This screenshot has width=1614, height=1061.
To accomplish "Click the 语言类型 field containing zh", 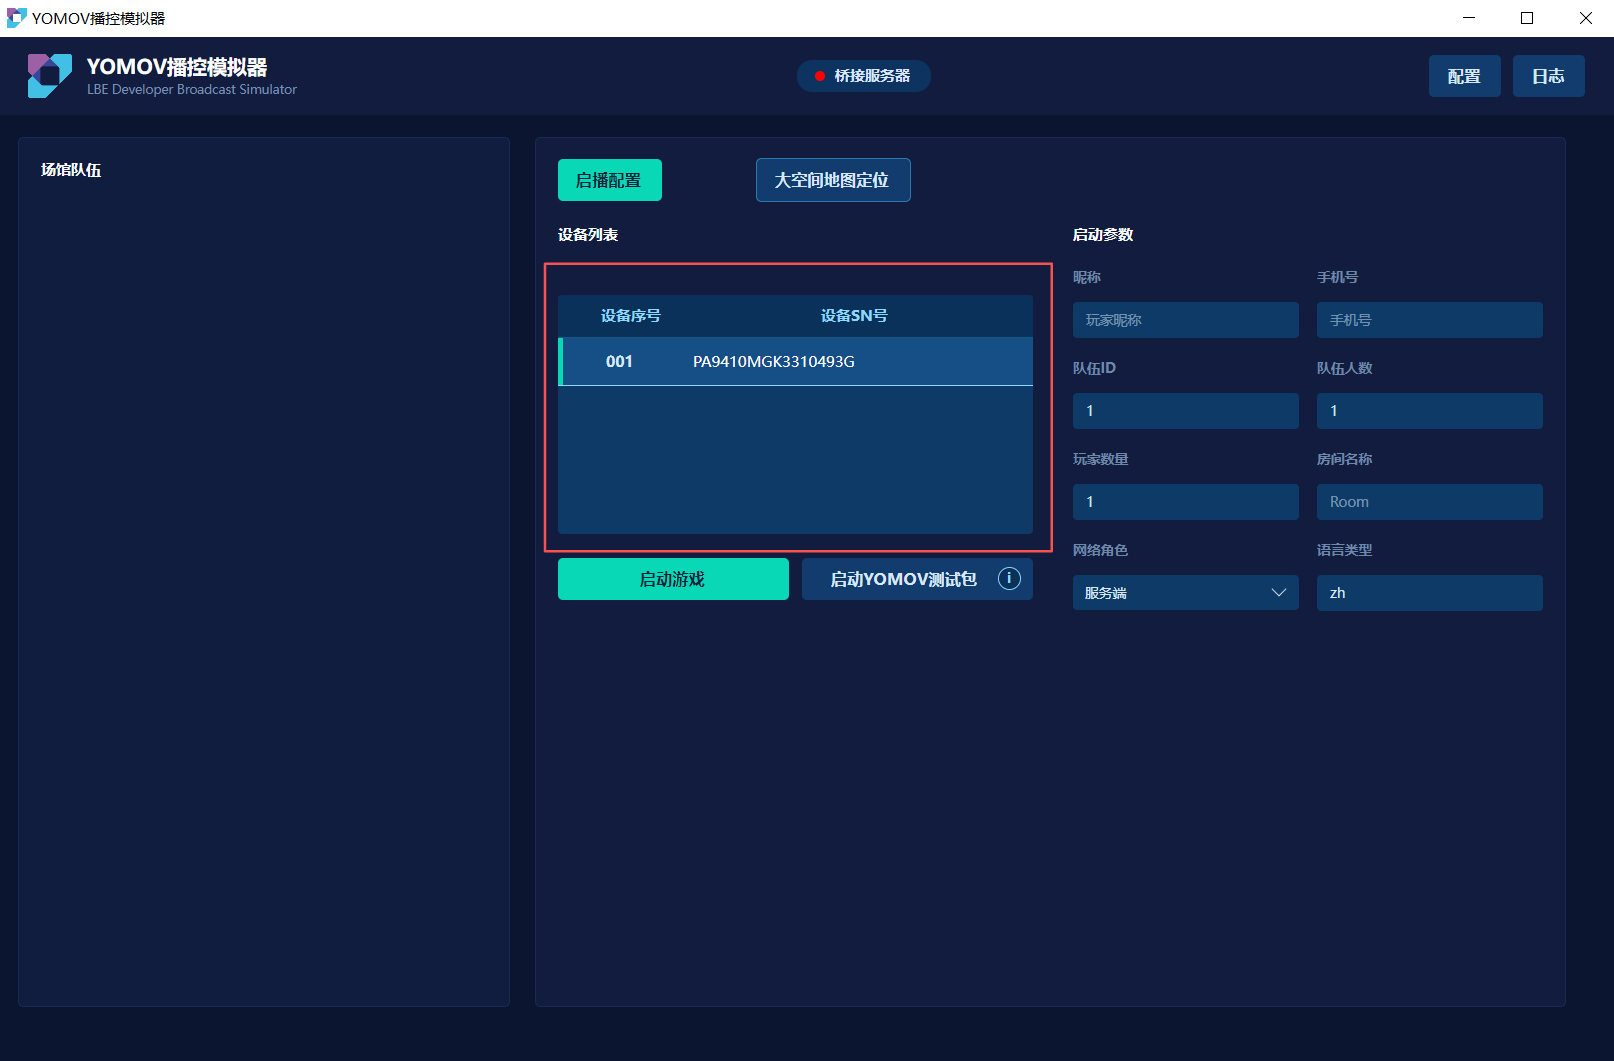I will click(1430, 593).
